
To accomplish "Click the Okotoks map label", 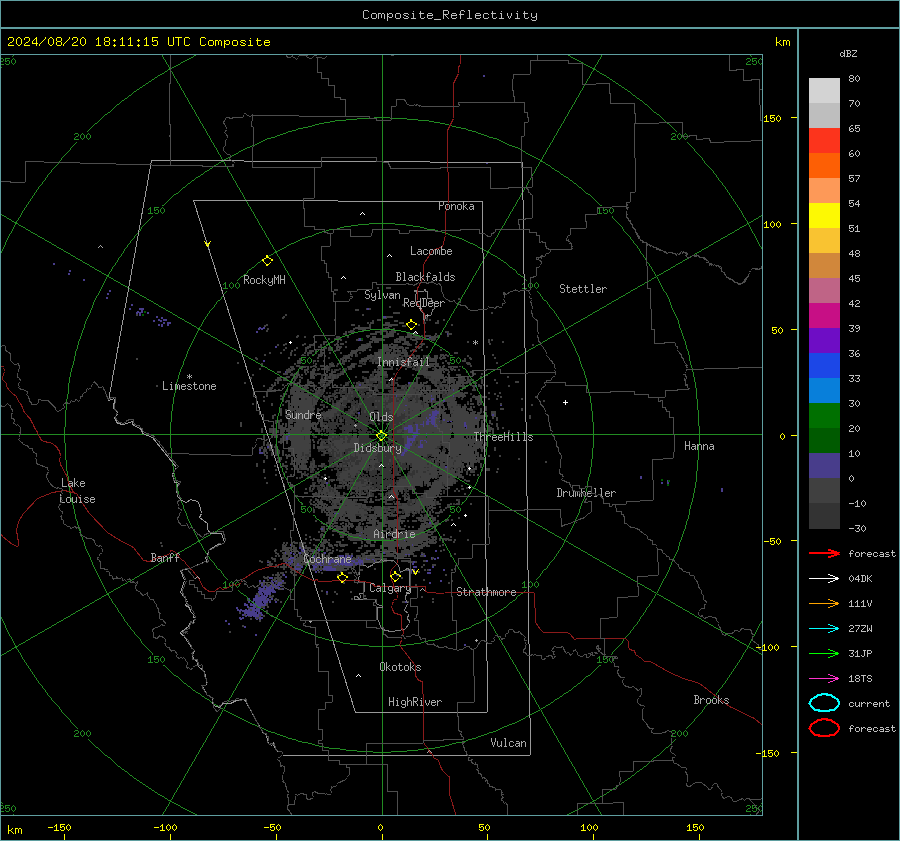I will (400, 667).
